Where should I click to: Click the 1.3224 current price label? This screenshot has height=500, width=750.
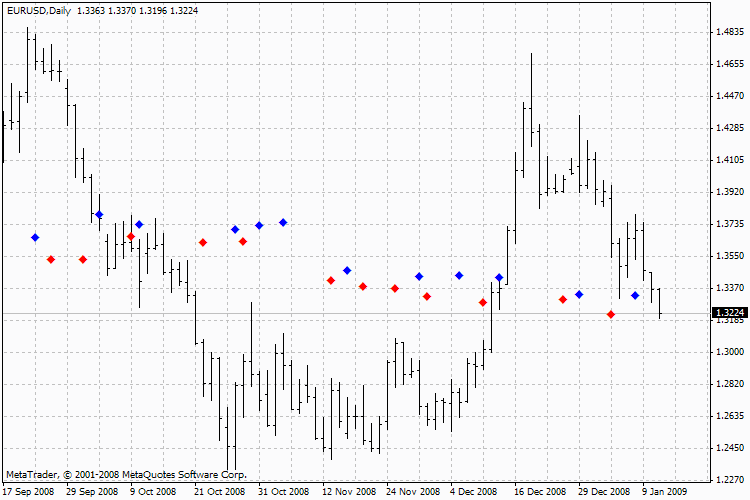click(727, 313)
